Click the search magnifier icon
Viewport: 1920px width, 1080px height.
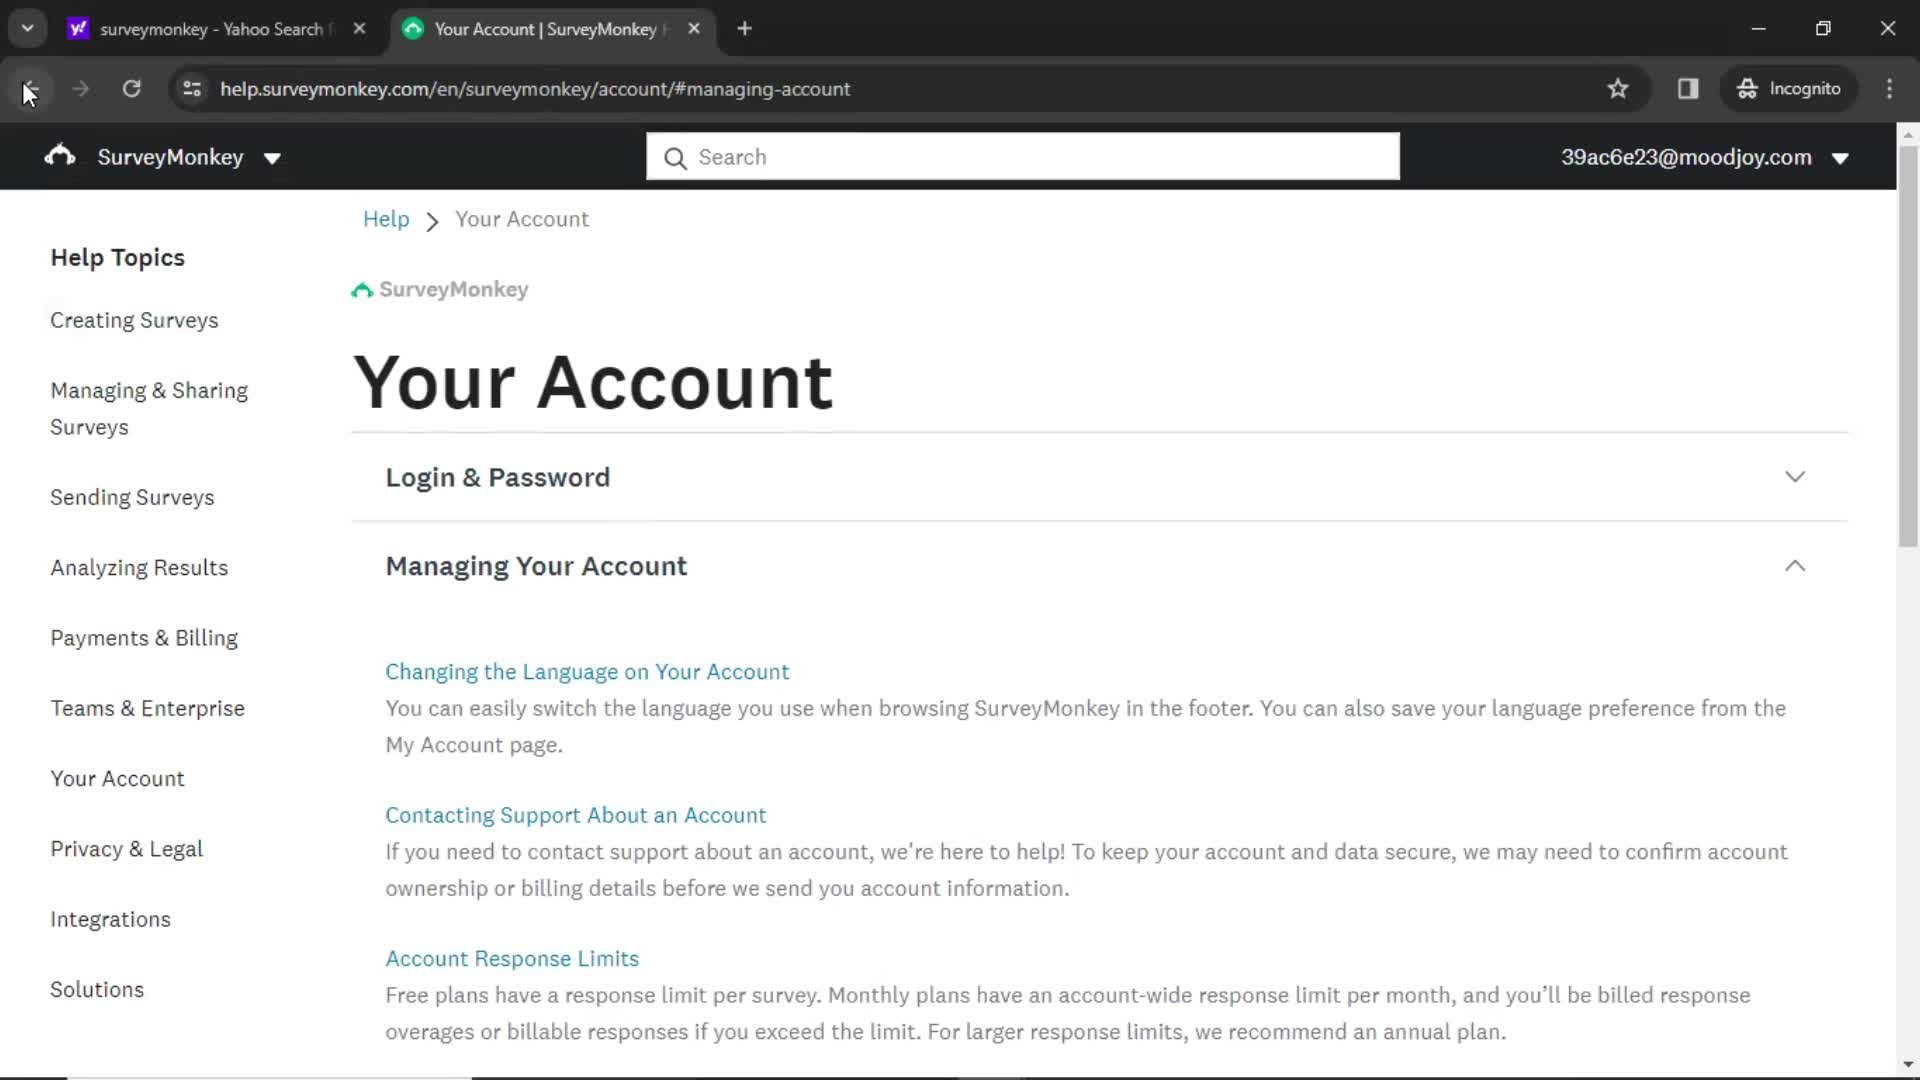point(675,158)
